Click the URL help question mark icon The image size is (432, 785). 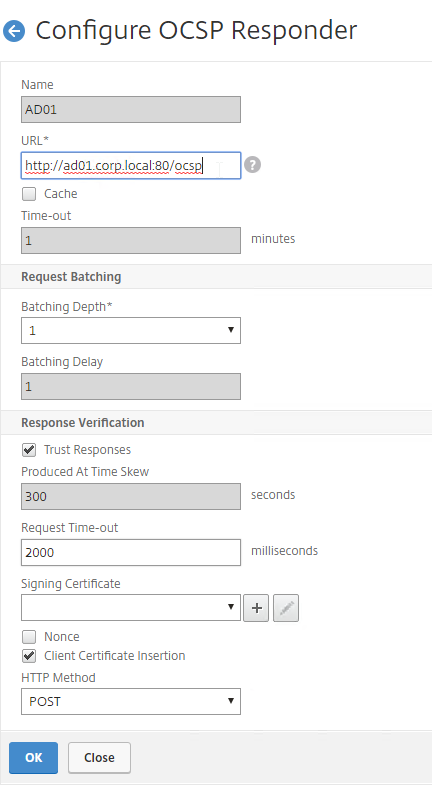coord(253,165)
